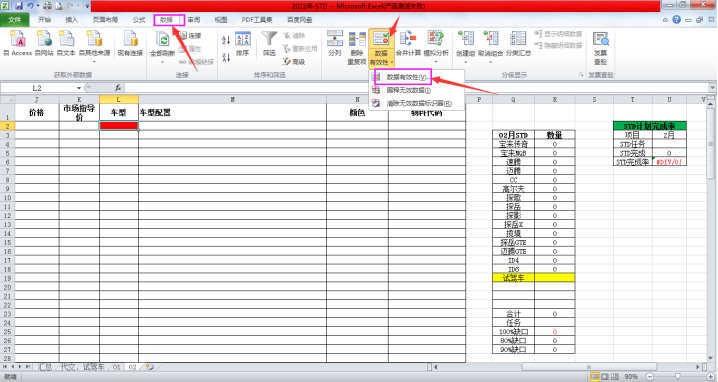718x382 pixels.
Task: Open the PDF工具集 tab
Action: 257,20
